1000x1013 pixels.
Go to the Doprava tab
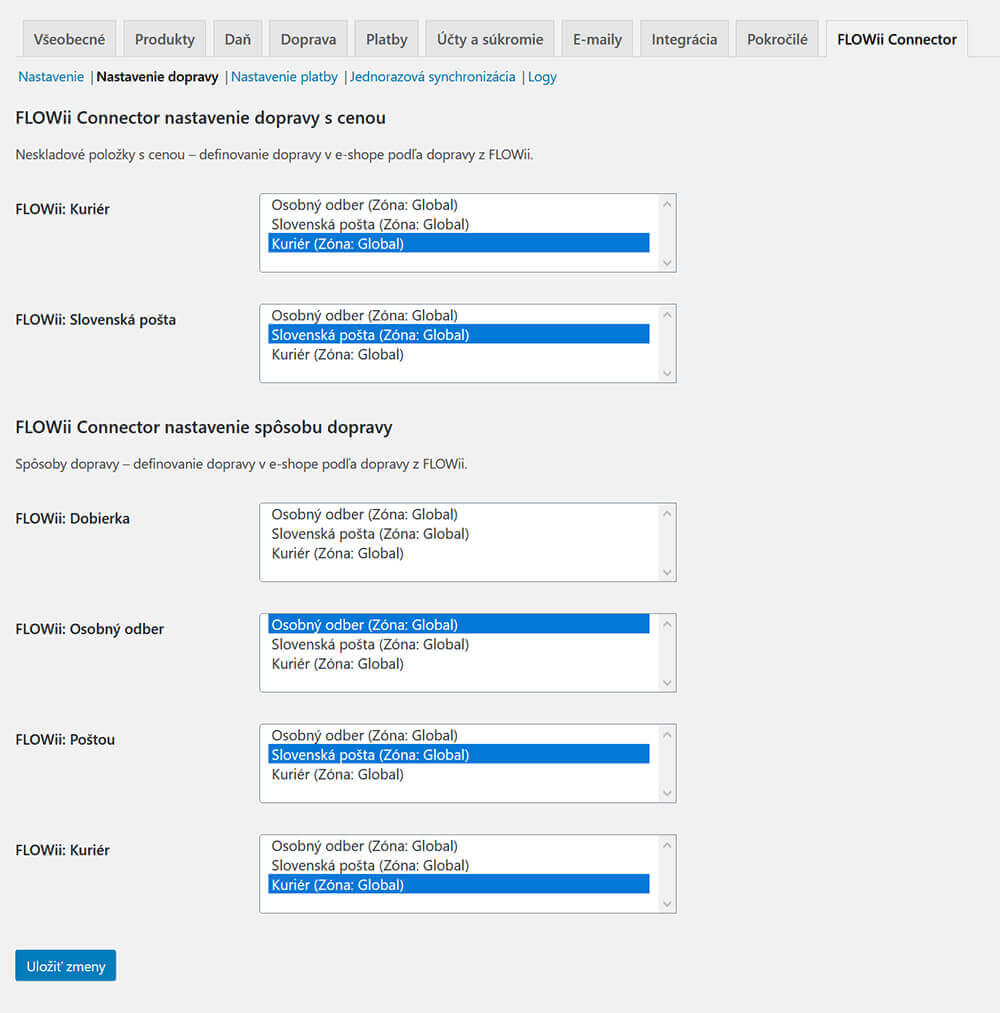point(308,39)
